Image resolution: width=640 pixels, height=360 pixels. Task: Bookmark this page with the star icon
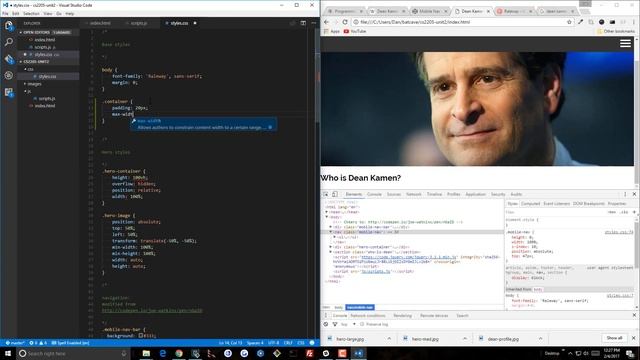tap(569, 22)
